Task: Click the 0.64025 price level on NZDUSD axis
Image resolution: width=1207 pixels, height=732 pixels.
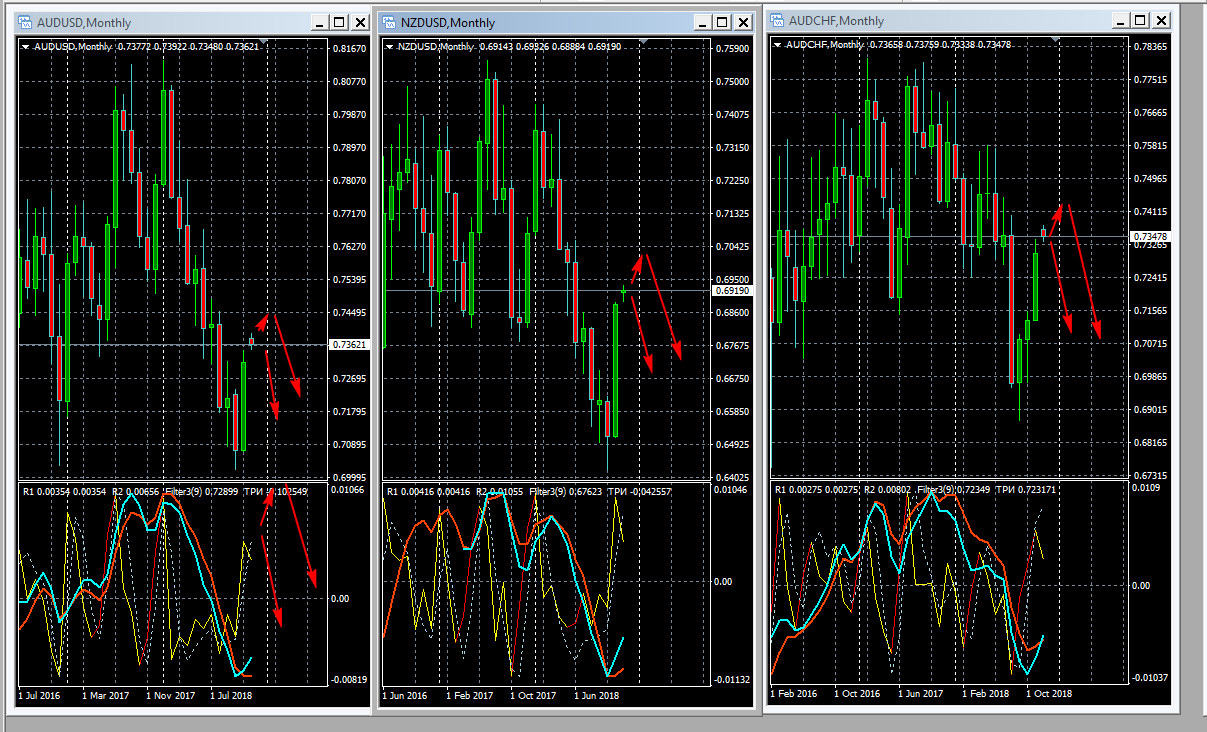Action: pyautogui.click(x=731, y=477)
